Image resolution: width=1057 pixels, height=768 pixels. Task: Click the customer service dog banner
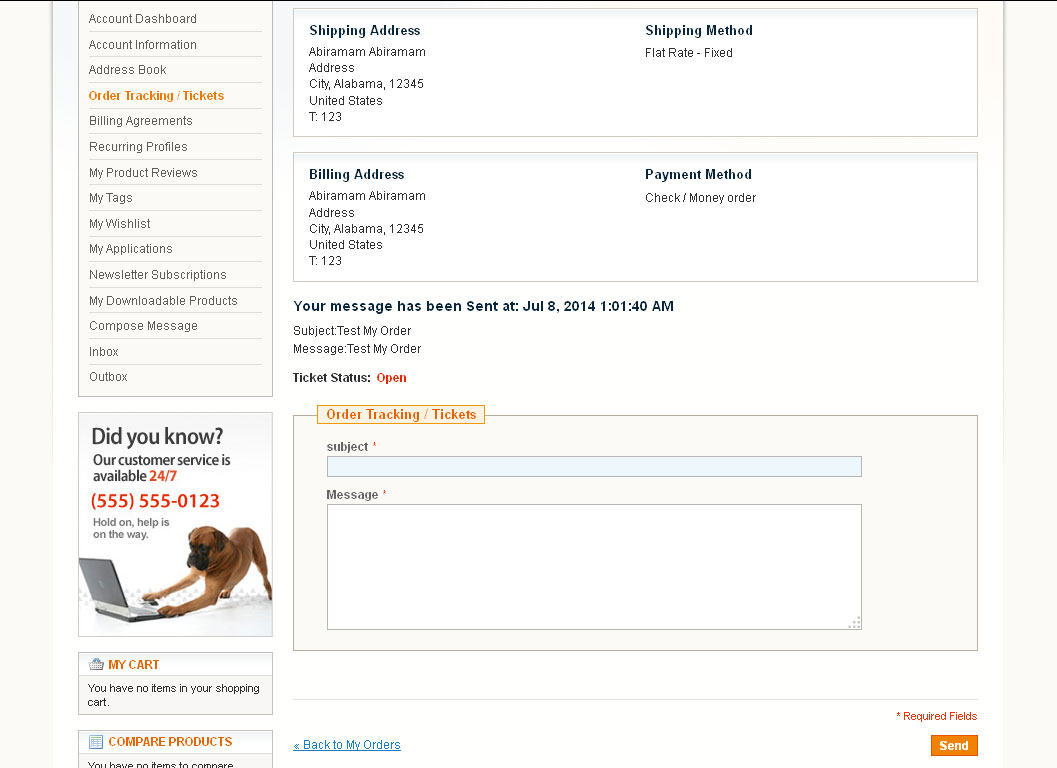175,525
